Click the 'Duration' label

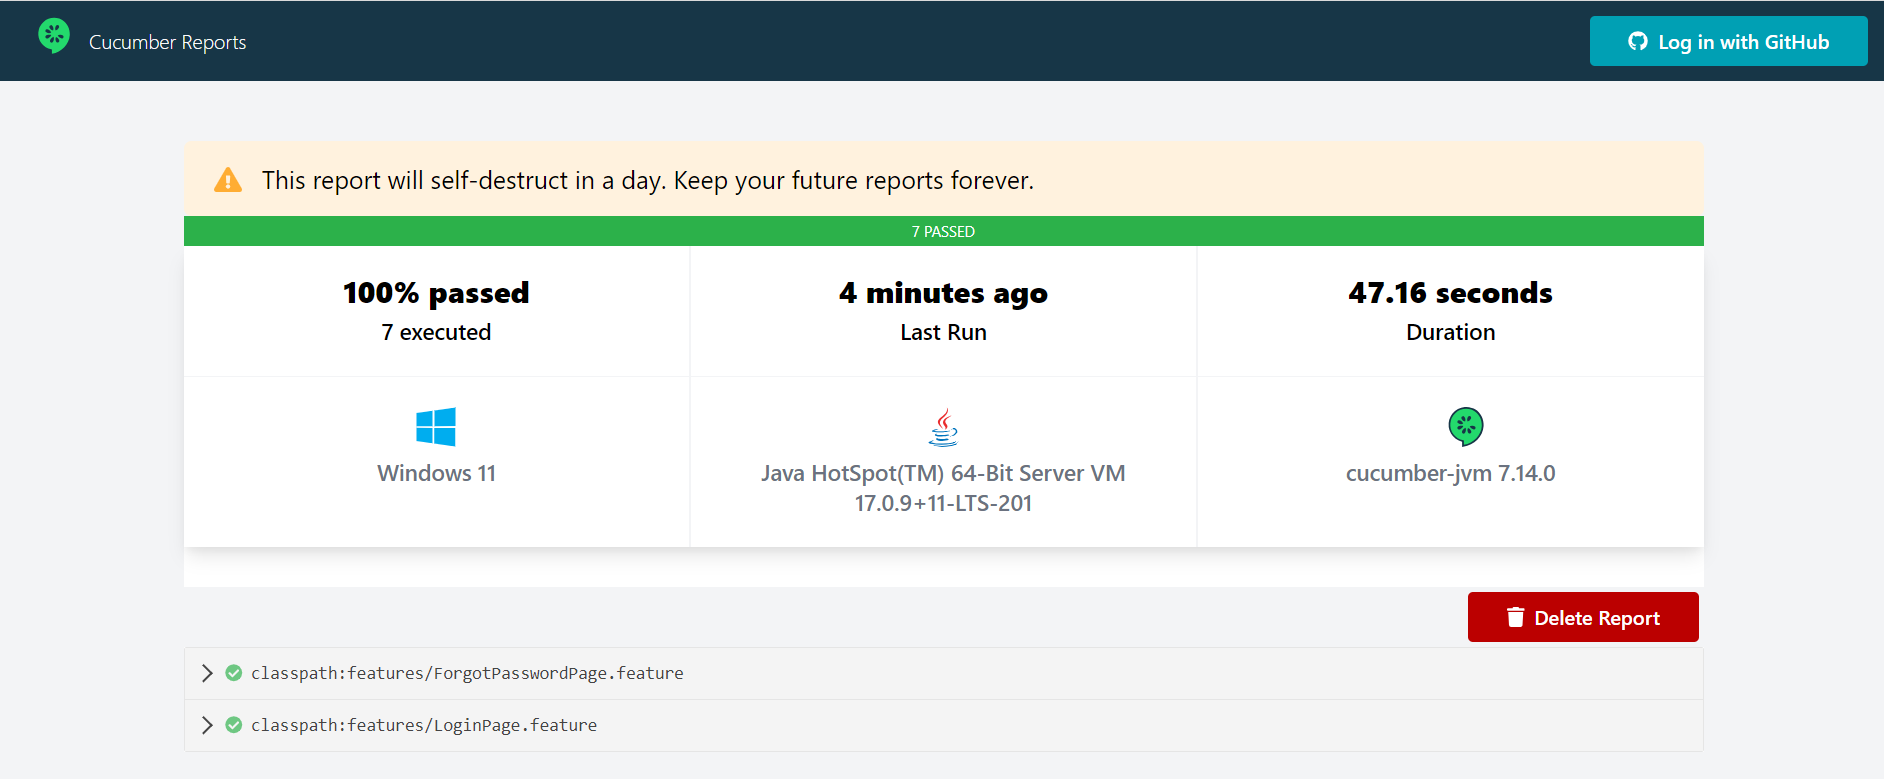[1450, 332]
